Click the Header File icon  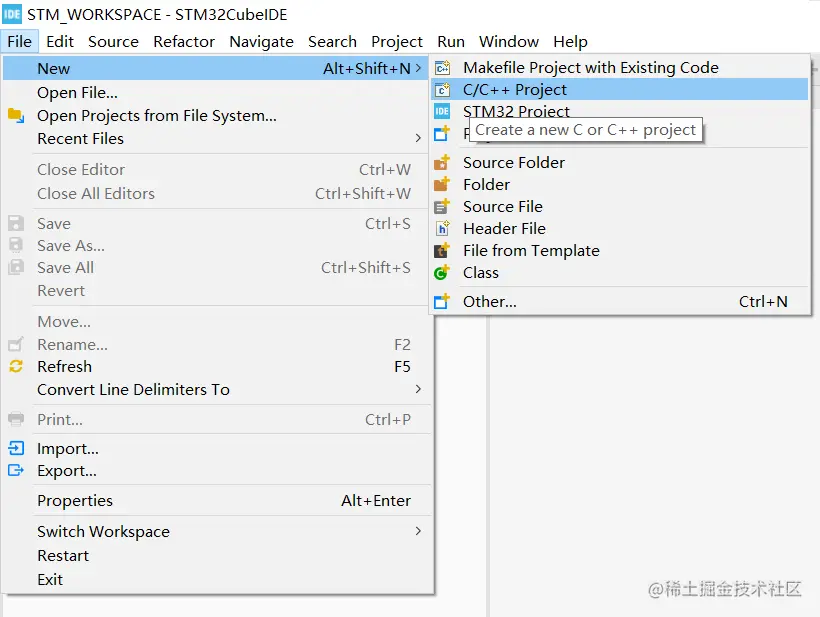click(442, 228)
